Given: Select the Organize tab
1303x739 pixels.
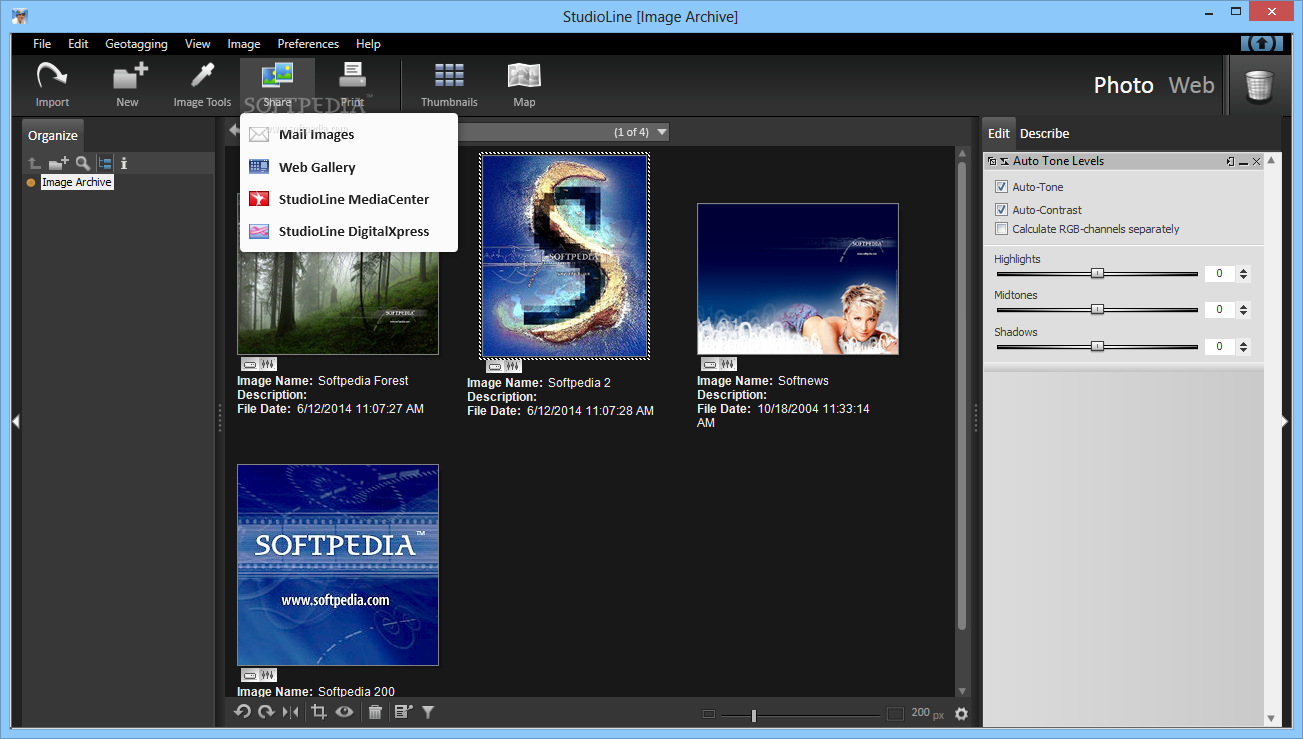Looking at the screenshot, I should click(x=53, y=135).
